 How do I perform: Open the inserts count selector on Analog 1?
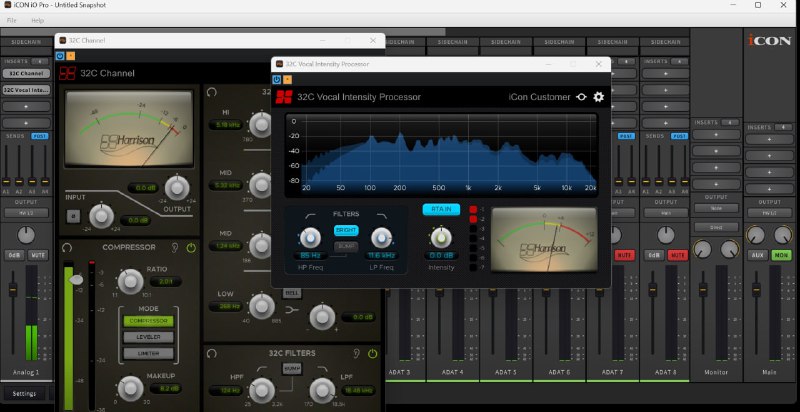[x=40, y=61]
